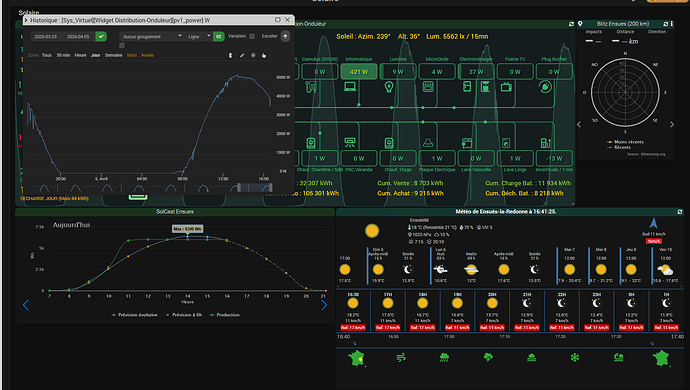Click the green compare button beside the Ligne dropdown
The image size is (690, 390).
tap(219, 37)
